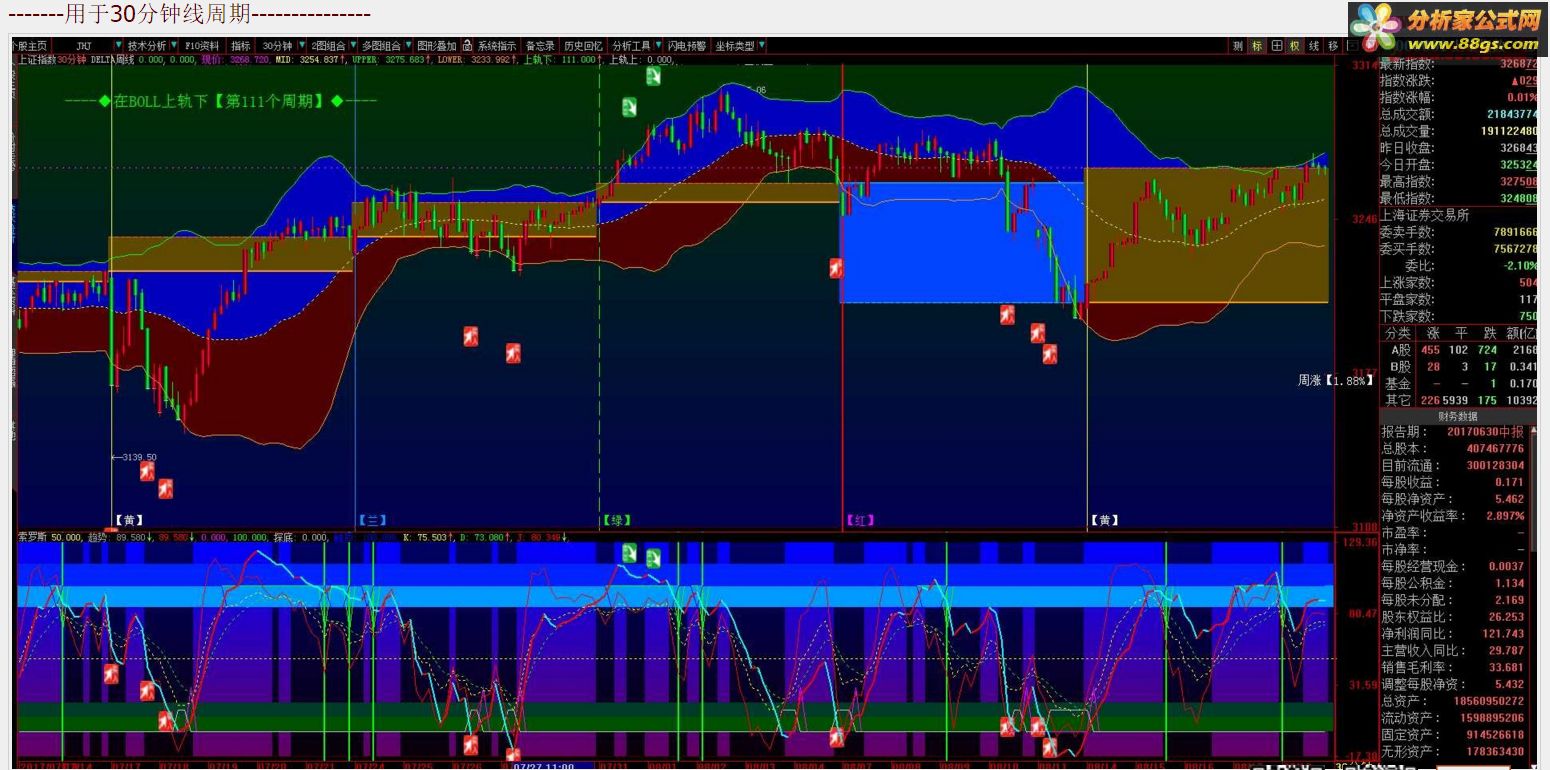Viewport: 1550px width, 770px height.
Task: Select the 30分钟 period button
Action: [277, 46]
